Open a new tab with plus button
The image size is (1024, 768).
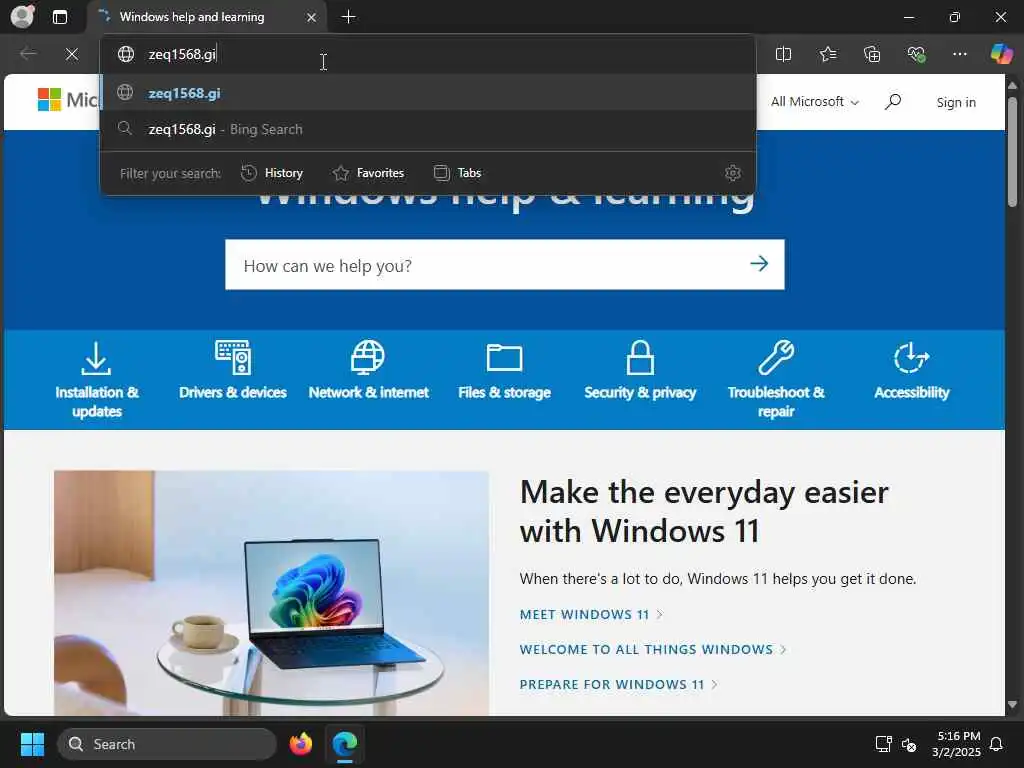(x=349, y=17)
